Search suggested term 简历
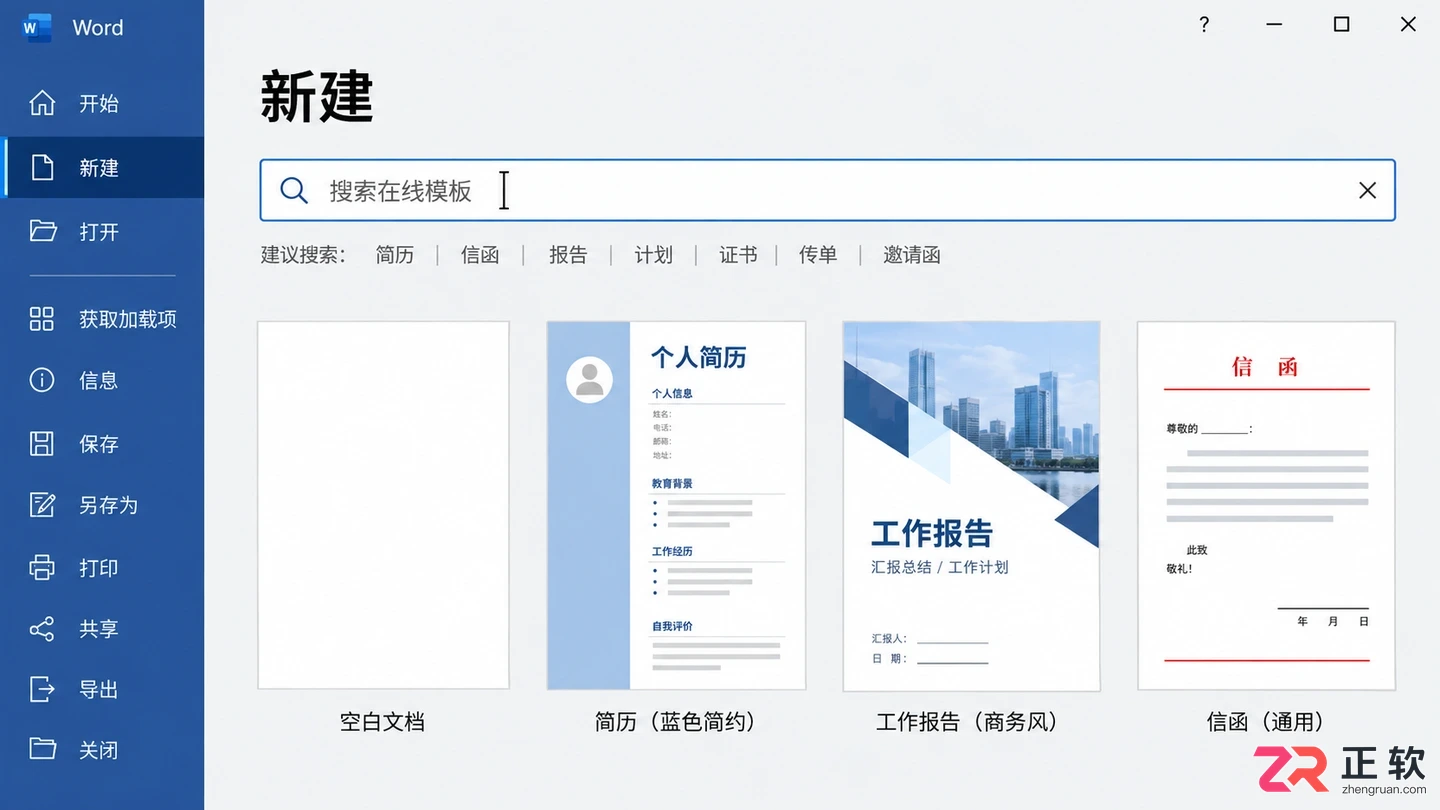The height and width of the screenshot is (810, 1440). 394,255
